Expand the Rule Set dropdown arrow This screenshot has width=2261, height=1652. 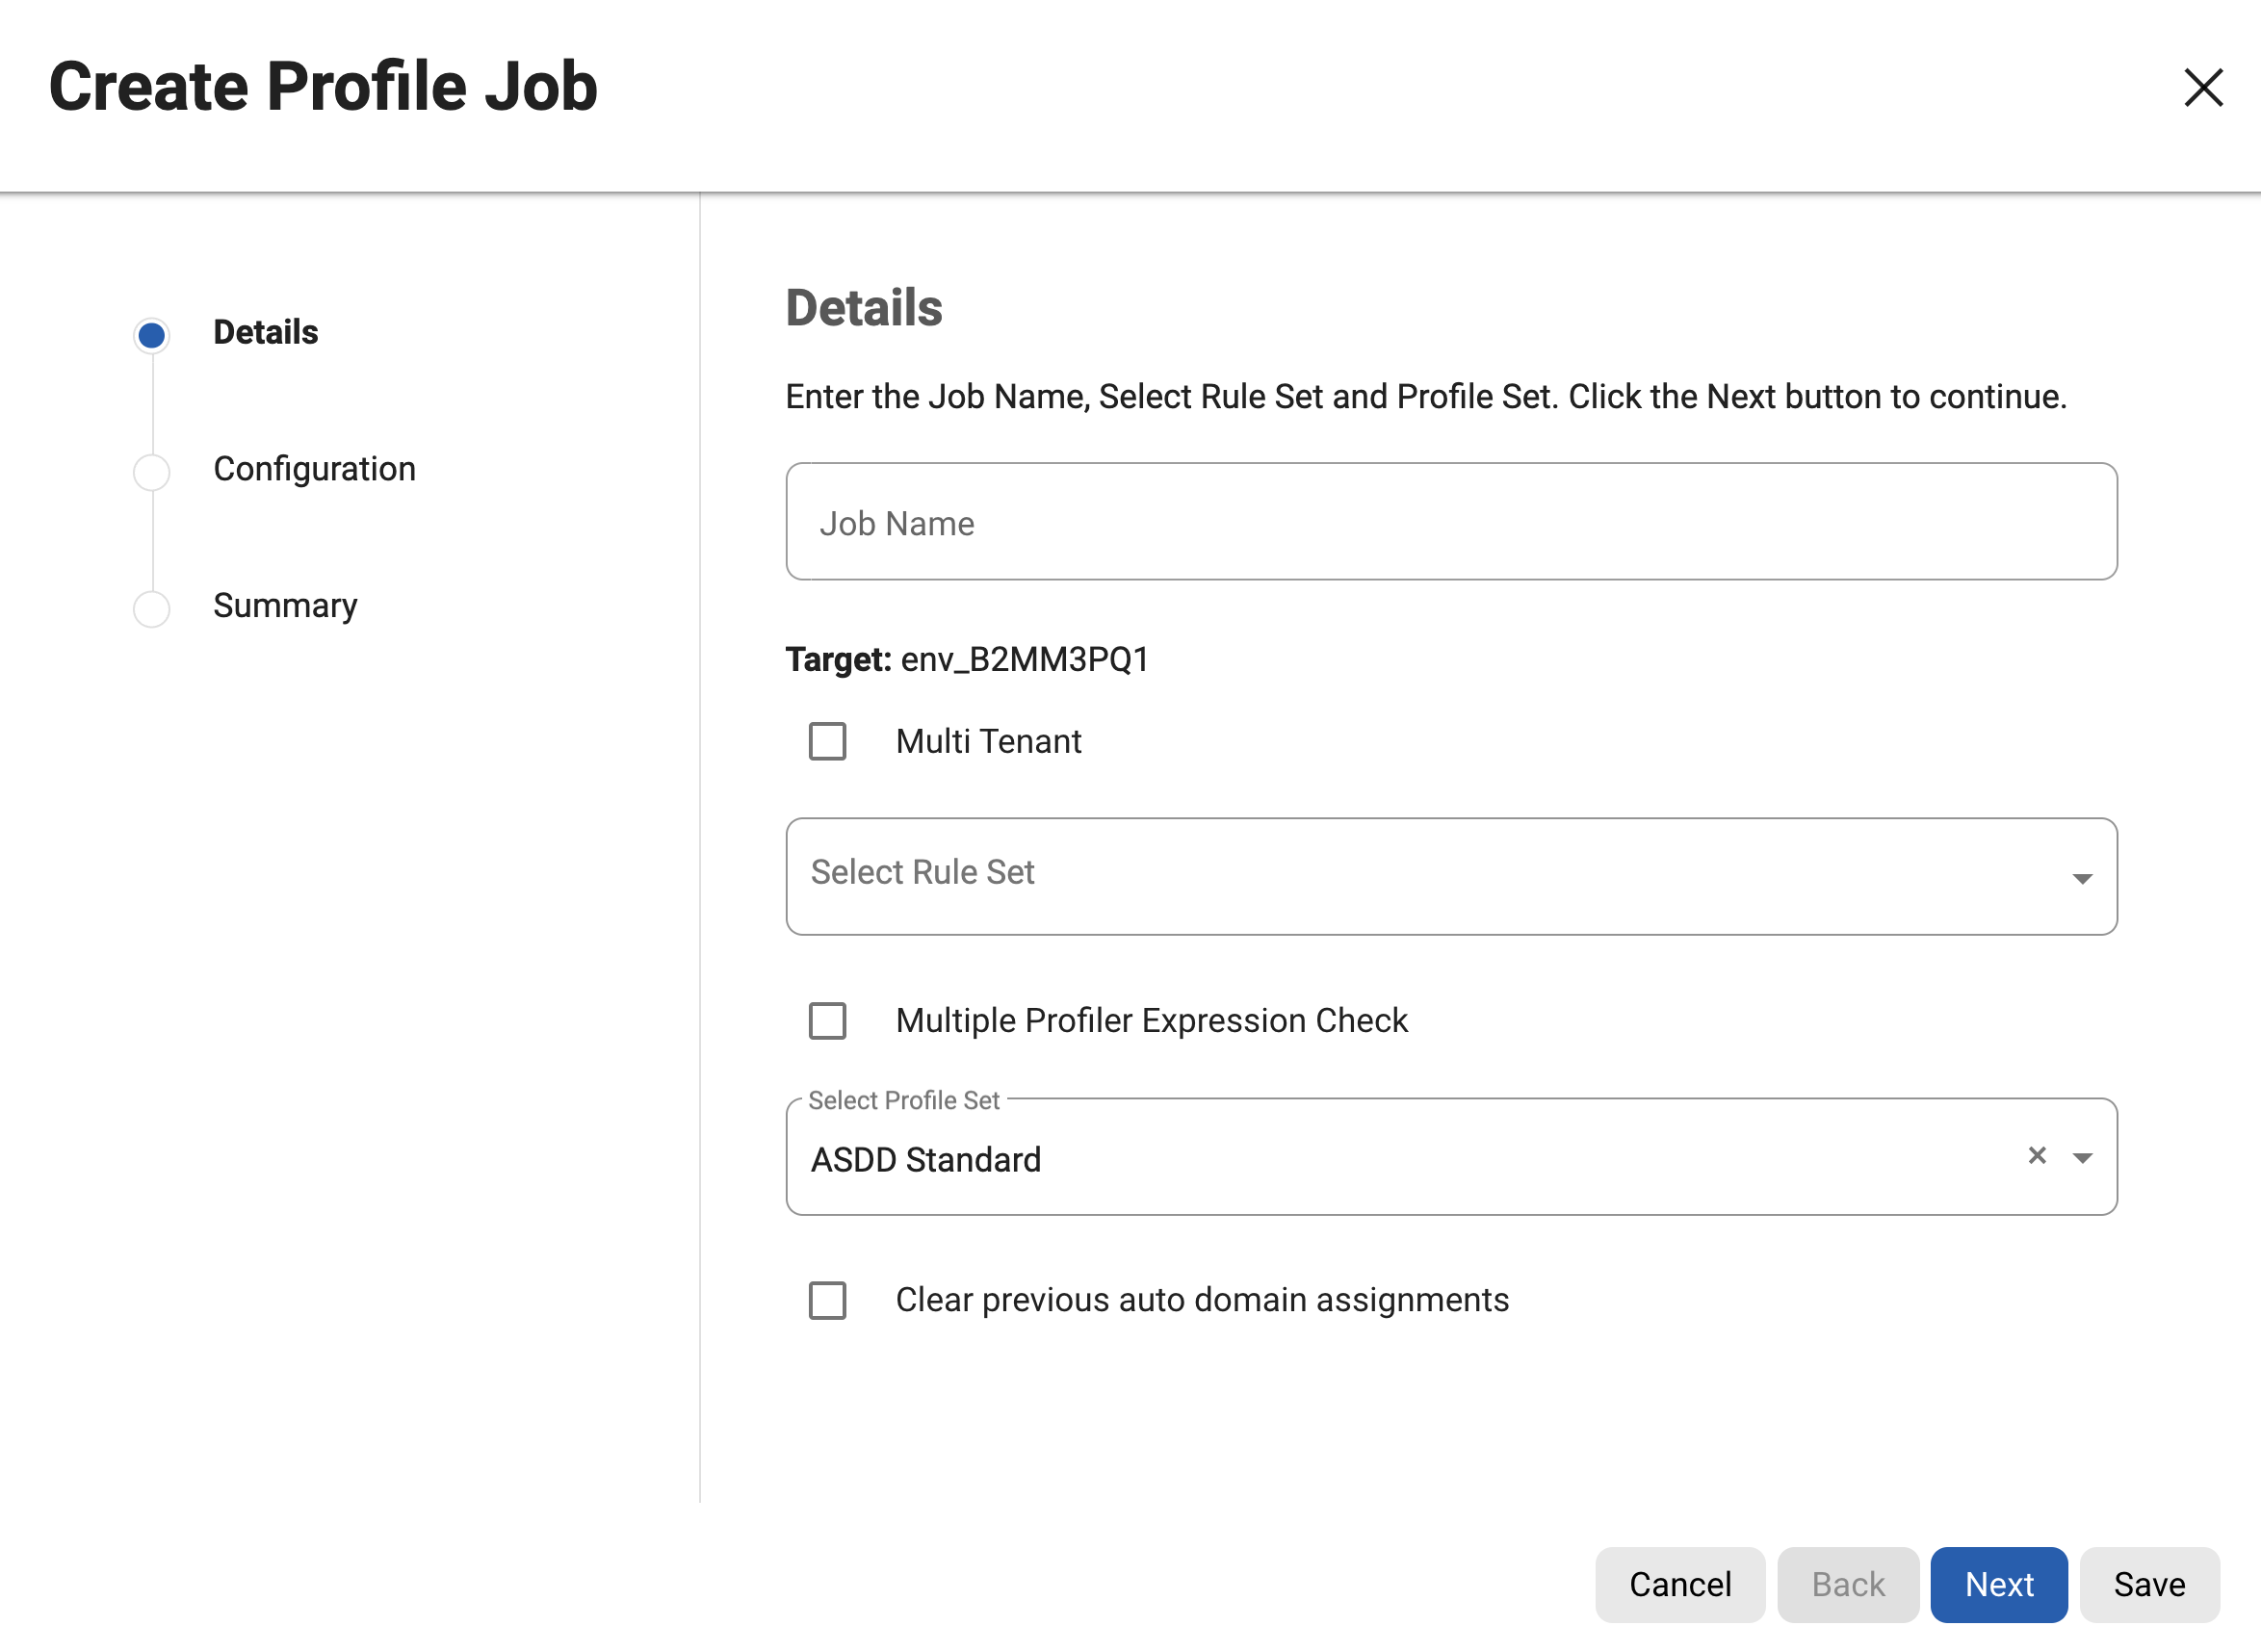[x=2083, y=879]
